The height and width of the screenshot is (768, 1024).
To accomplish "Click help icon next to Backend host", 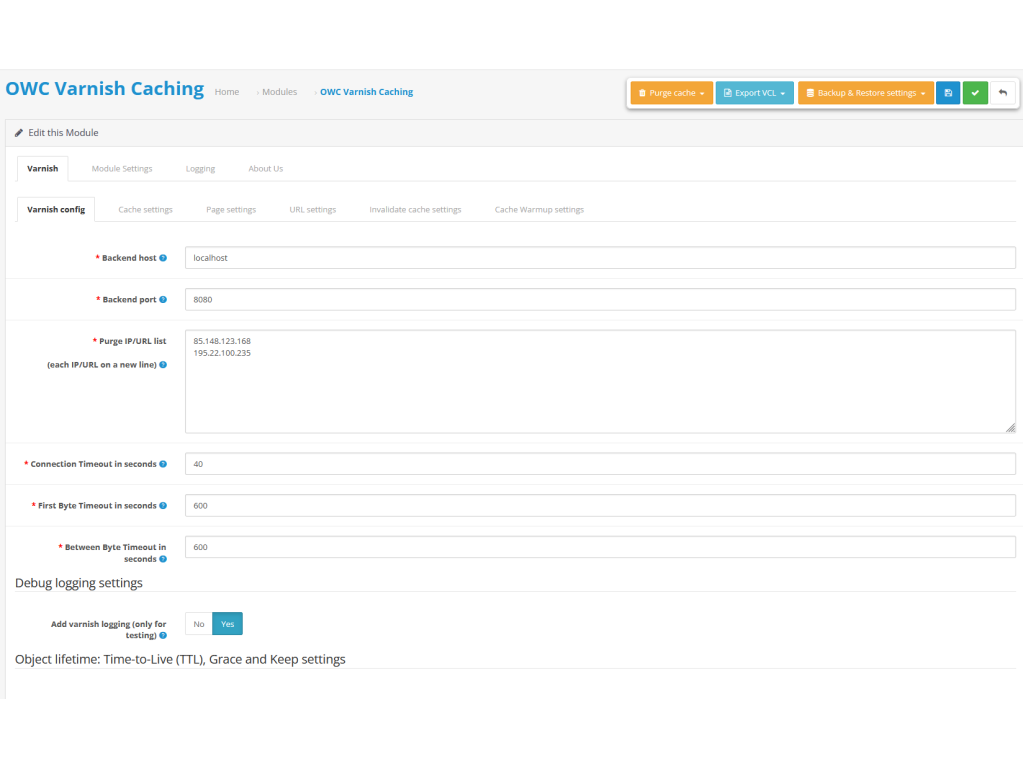I will [x=163, y=258].
